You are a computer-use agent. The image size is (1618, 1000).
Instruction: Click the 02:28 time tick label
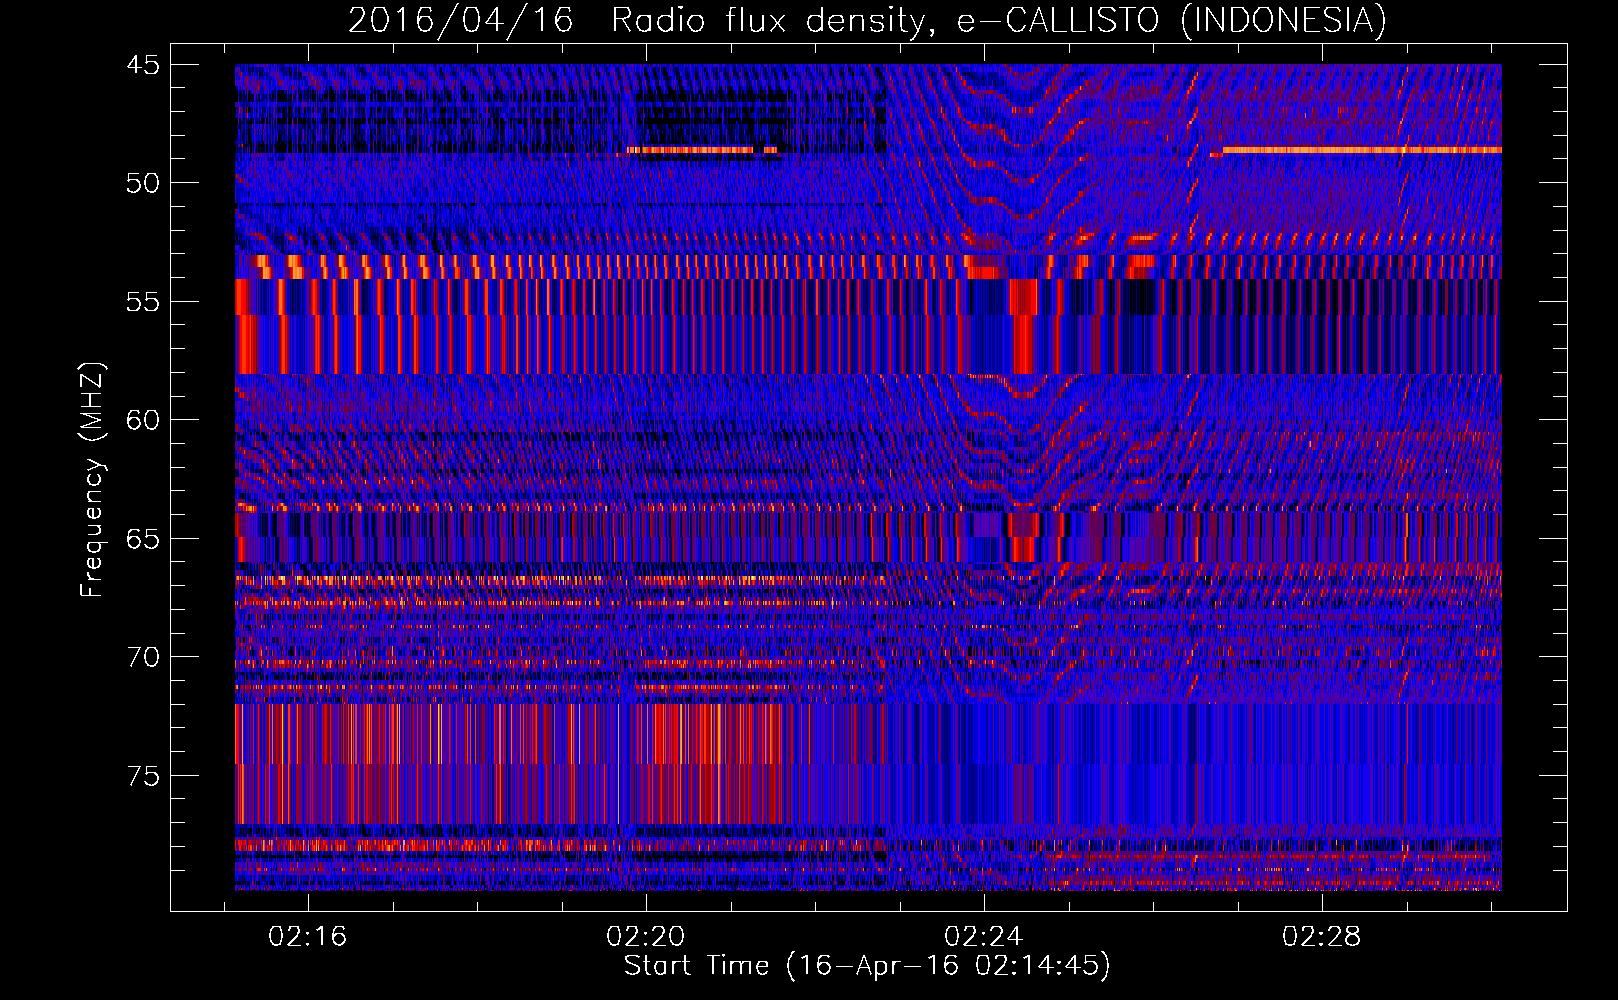coord(1322,936)
